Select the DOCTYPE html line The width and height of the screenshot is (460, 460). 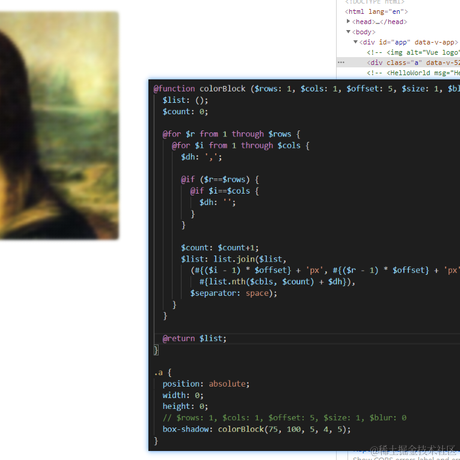[x=374, y=2]
